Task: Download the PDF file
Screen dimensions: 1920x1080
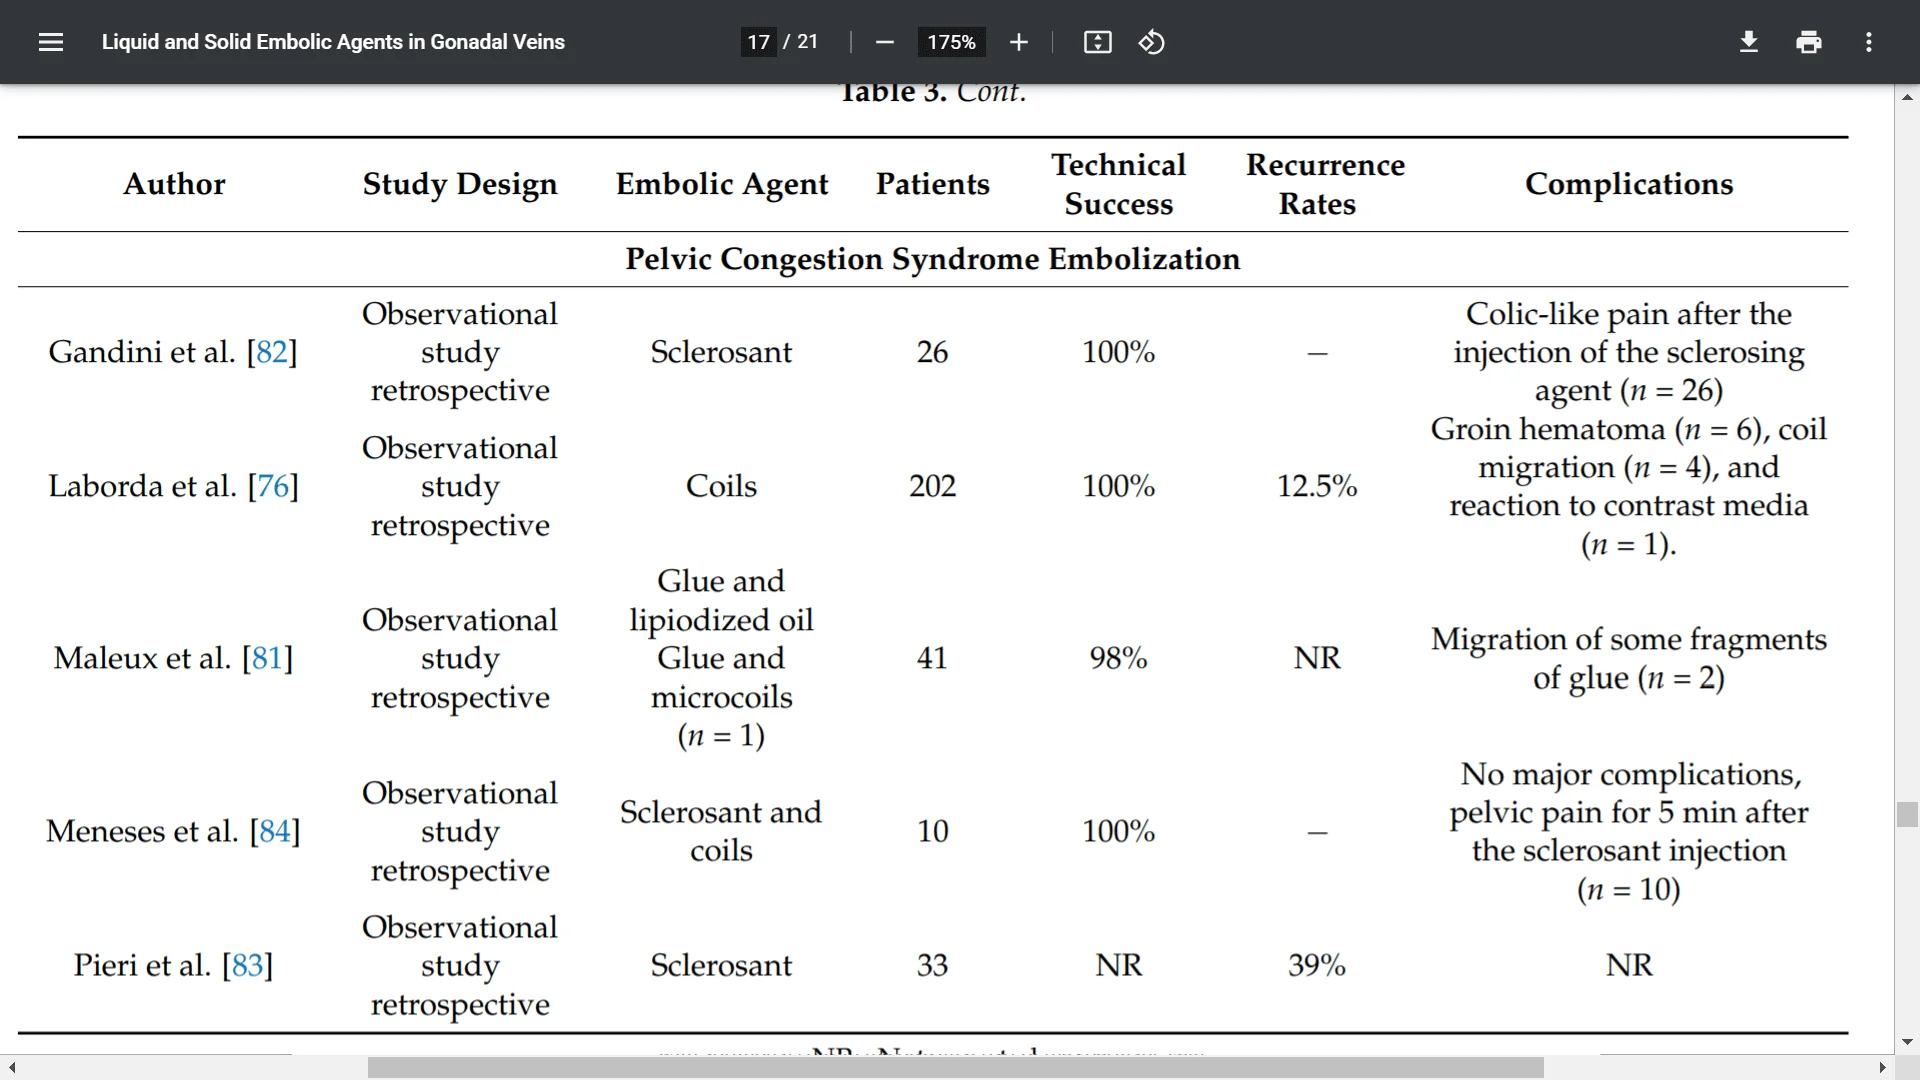Action: coord(1749,42)
